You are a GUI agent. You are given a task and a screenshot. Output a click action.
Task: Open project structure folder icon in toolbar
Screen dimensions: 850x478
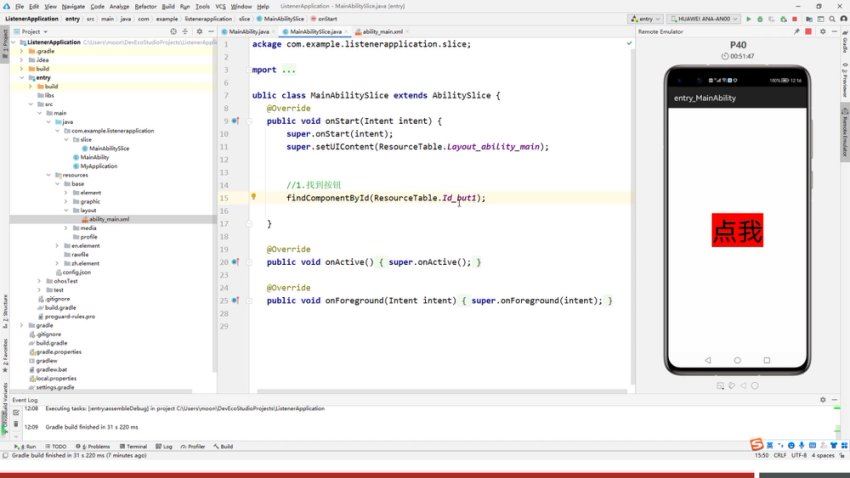[809, 19]
